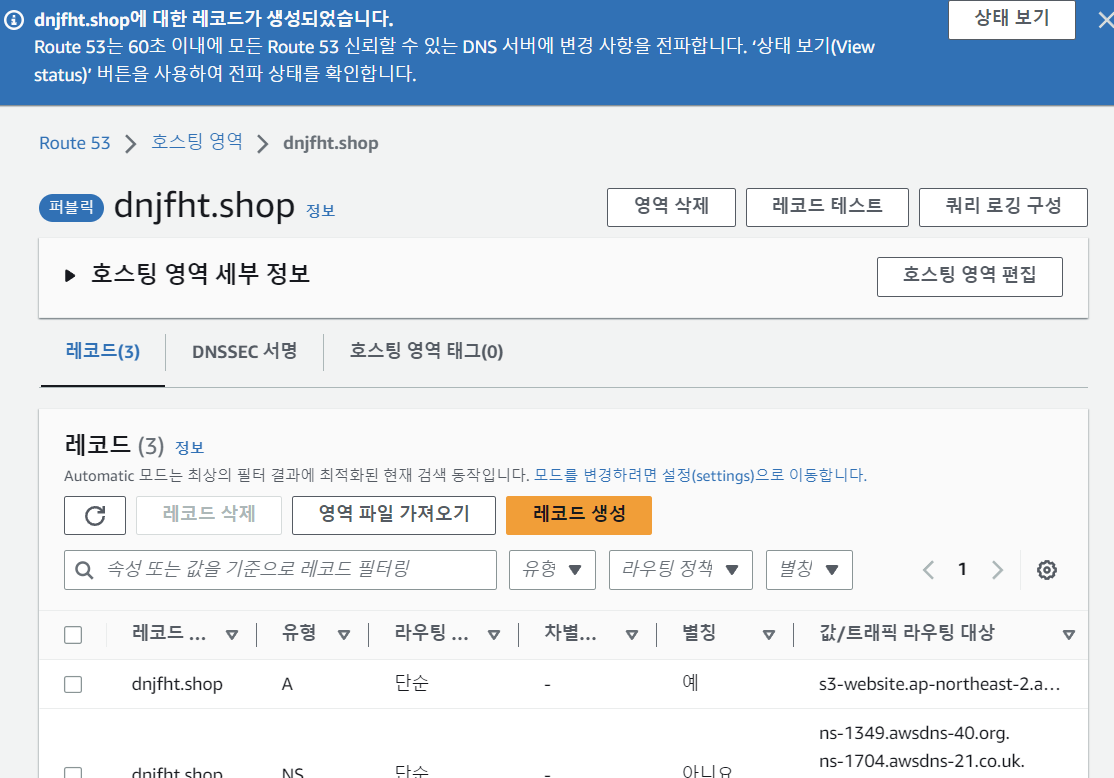Click the 단순 routing cell of the A record
Screen dimensions: 1114x778
(412, 684)
